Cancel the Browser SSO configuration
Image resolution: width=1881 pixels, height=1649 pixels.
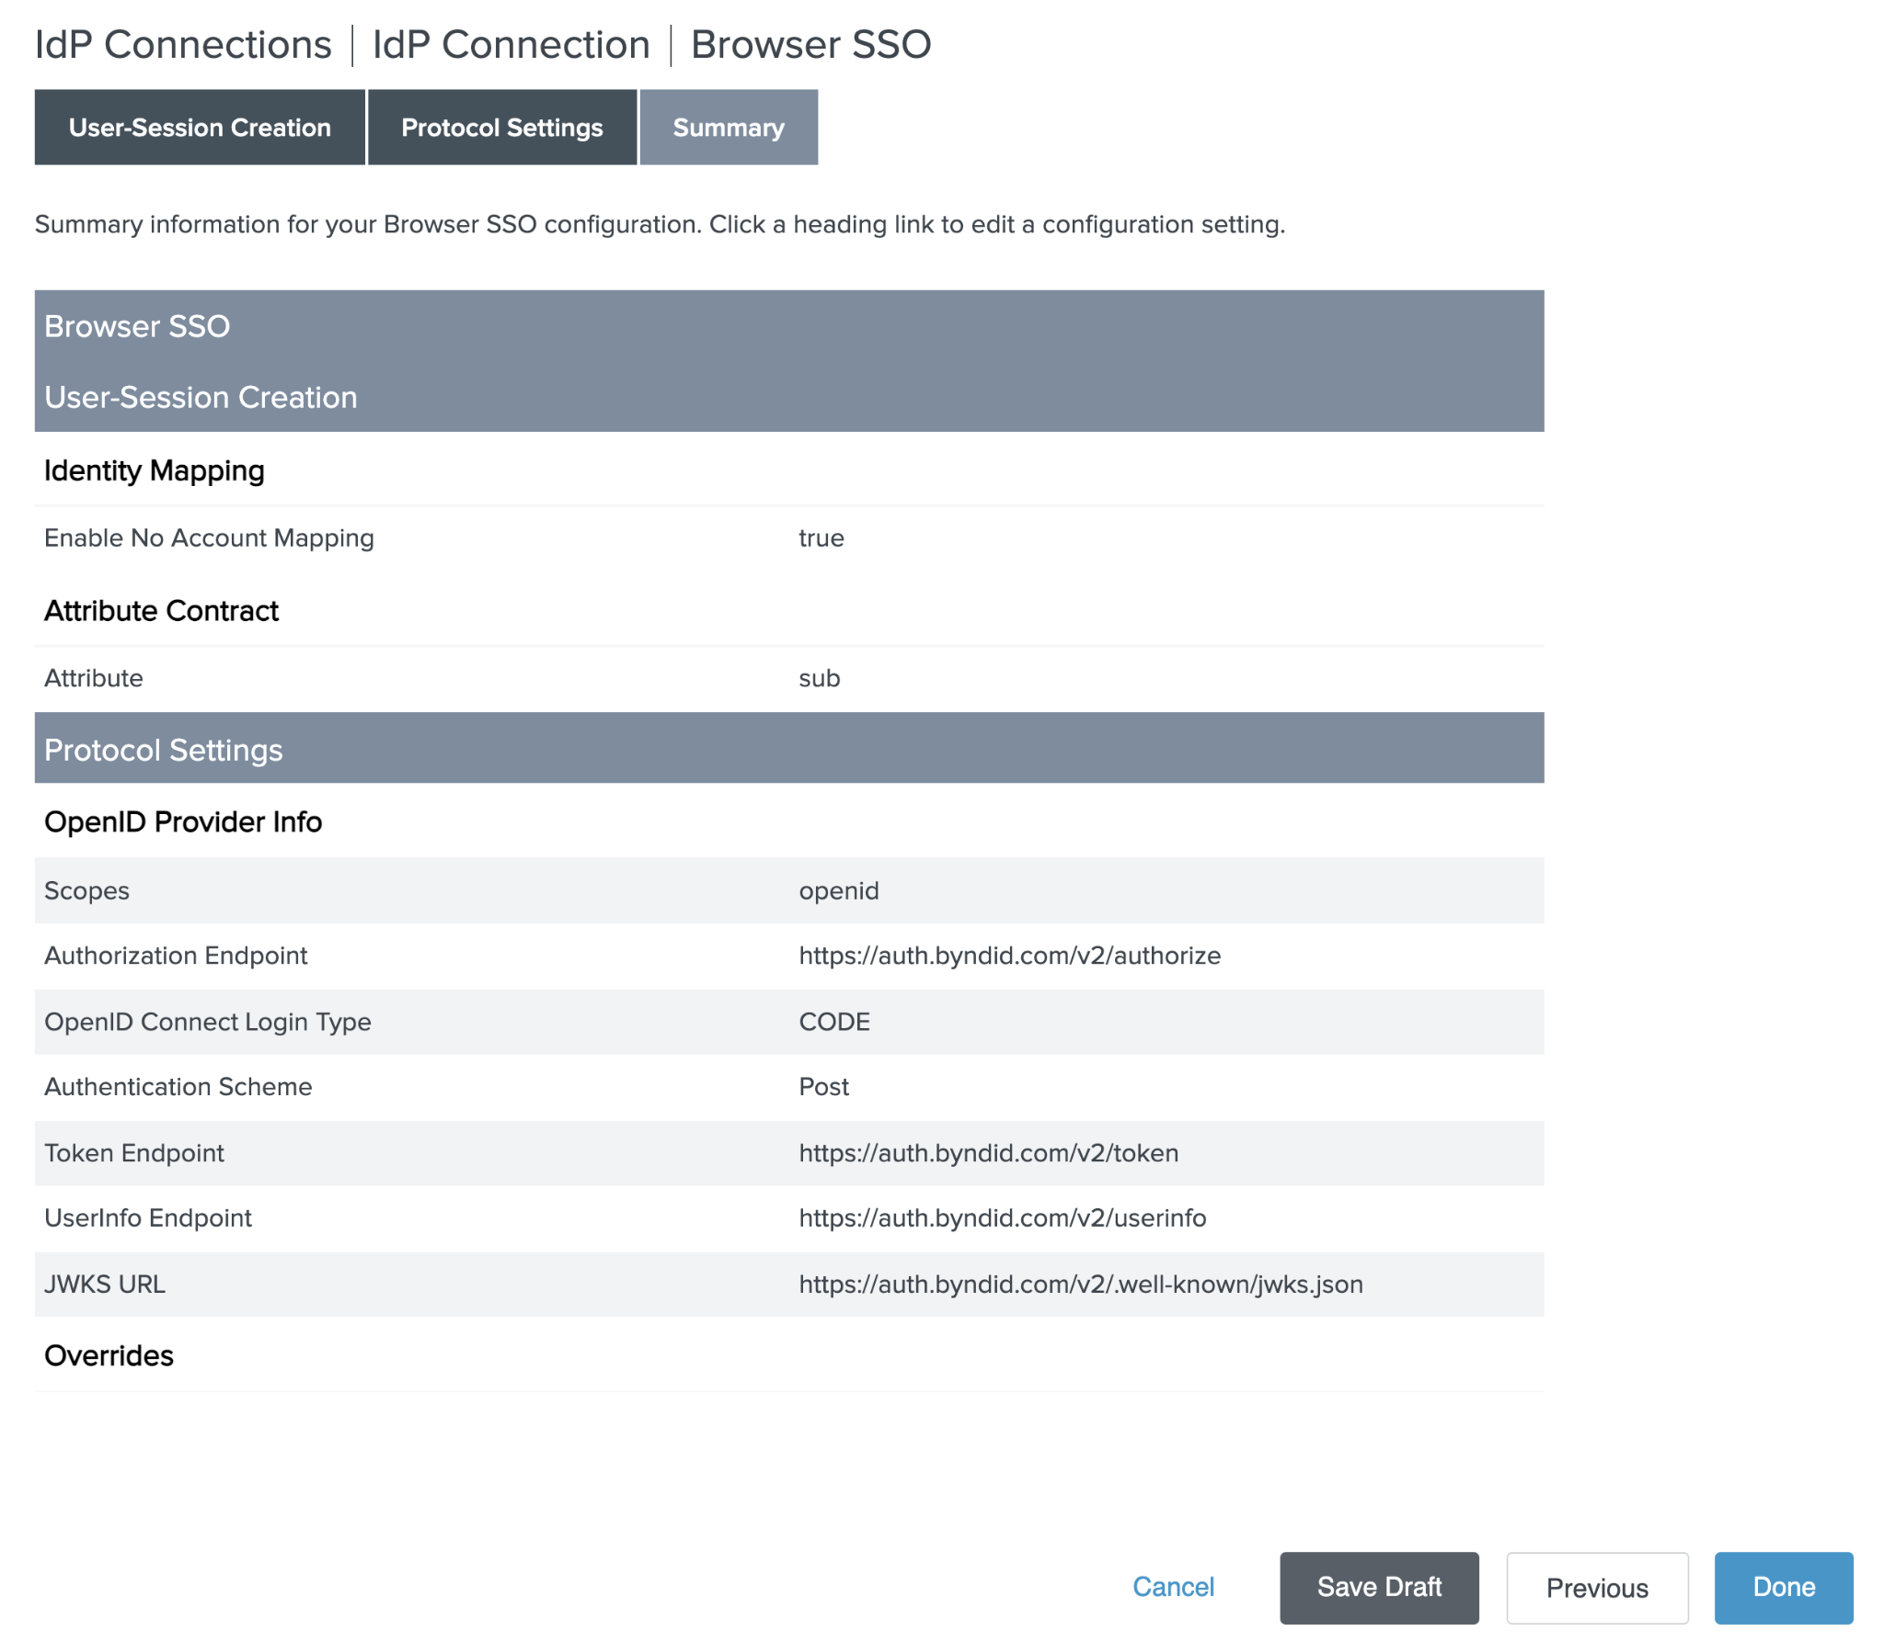point(1172,1587)
